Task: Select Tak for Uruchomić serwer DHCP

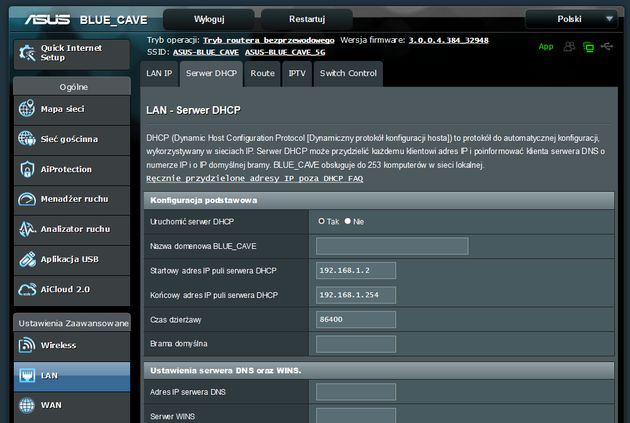Action: [321, 221]
